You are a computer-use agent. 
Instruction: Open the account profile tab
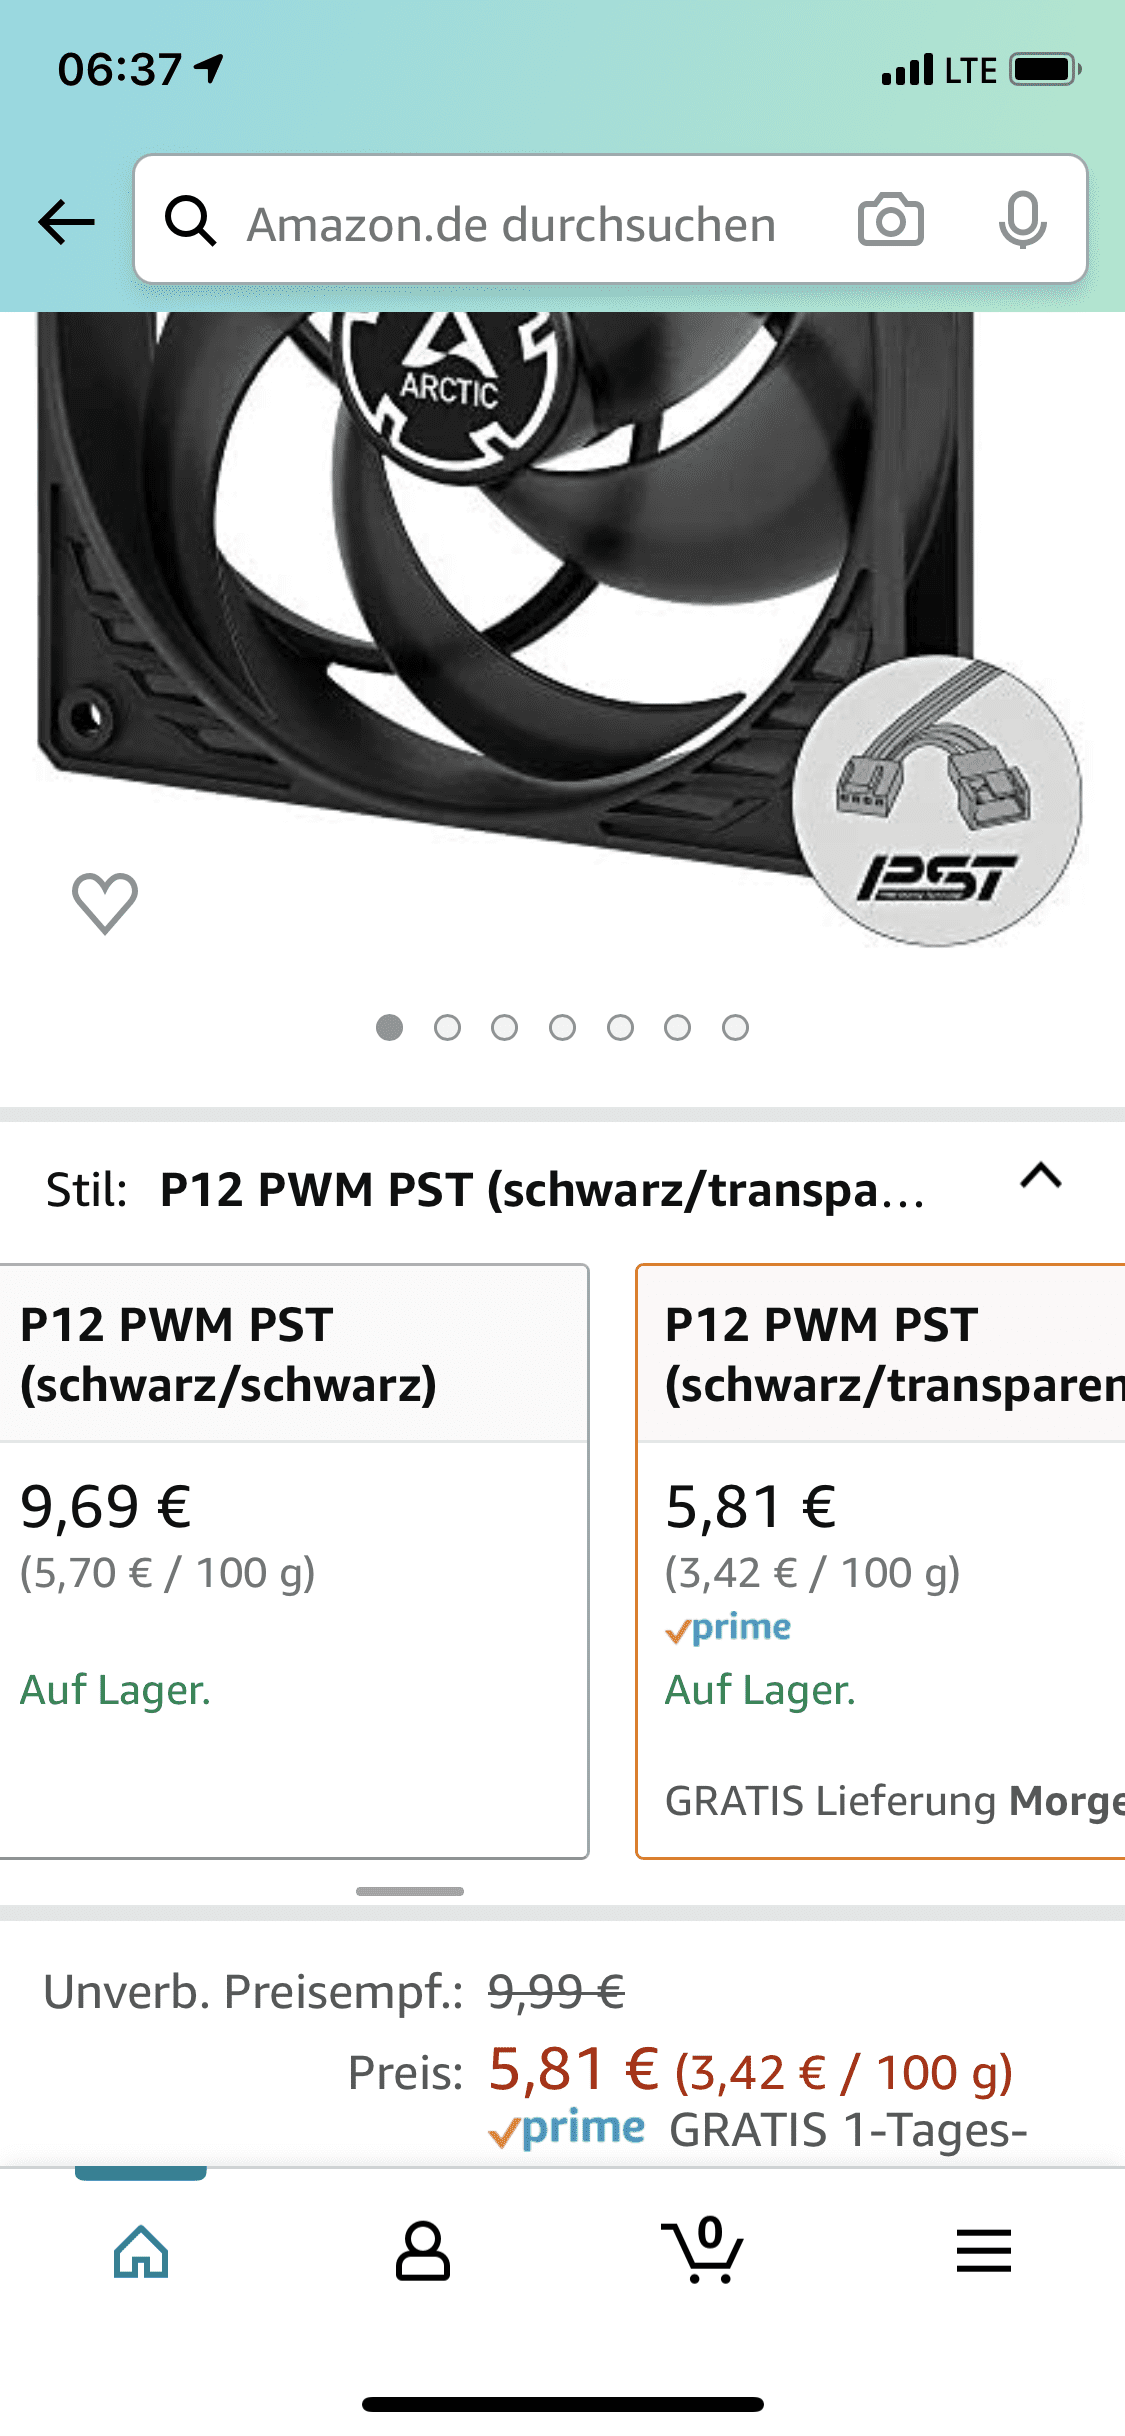pos(423,2252)
